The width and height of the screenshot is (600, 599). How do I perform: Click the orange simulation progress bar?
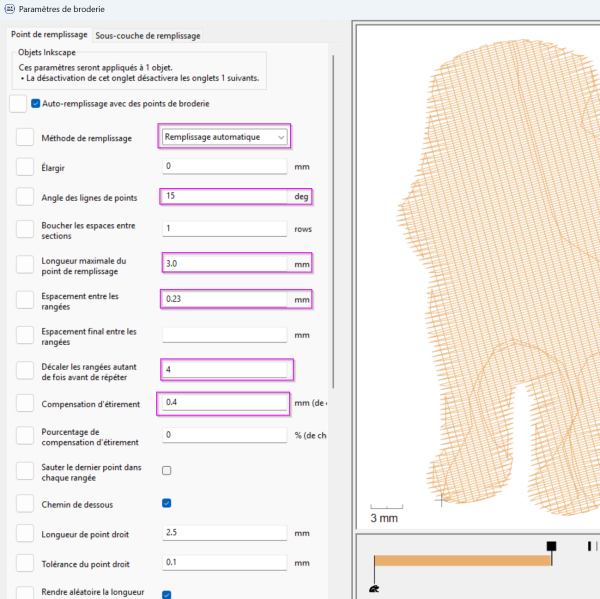463,561
